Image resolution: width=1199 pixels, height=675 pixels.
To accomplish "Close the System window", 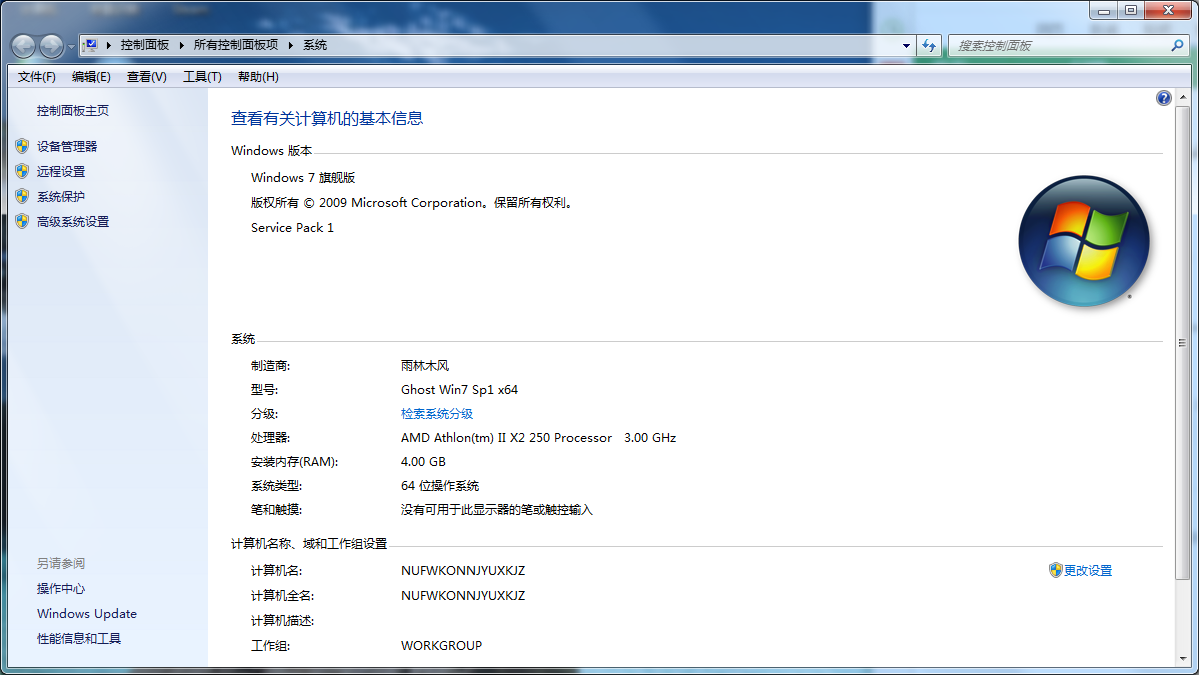I will coord(1168,10).
